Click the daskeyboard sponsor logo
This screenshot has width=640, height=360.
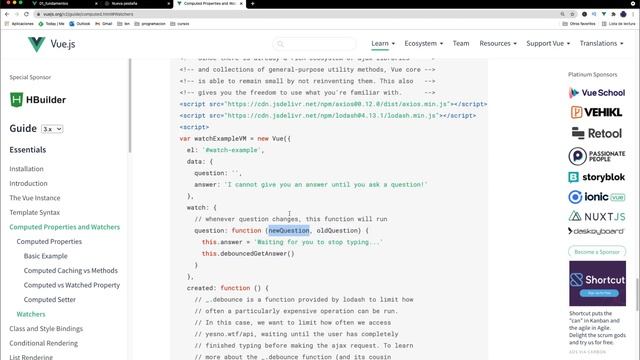tap(597, 231)
